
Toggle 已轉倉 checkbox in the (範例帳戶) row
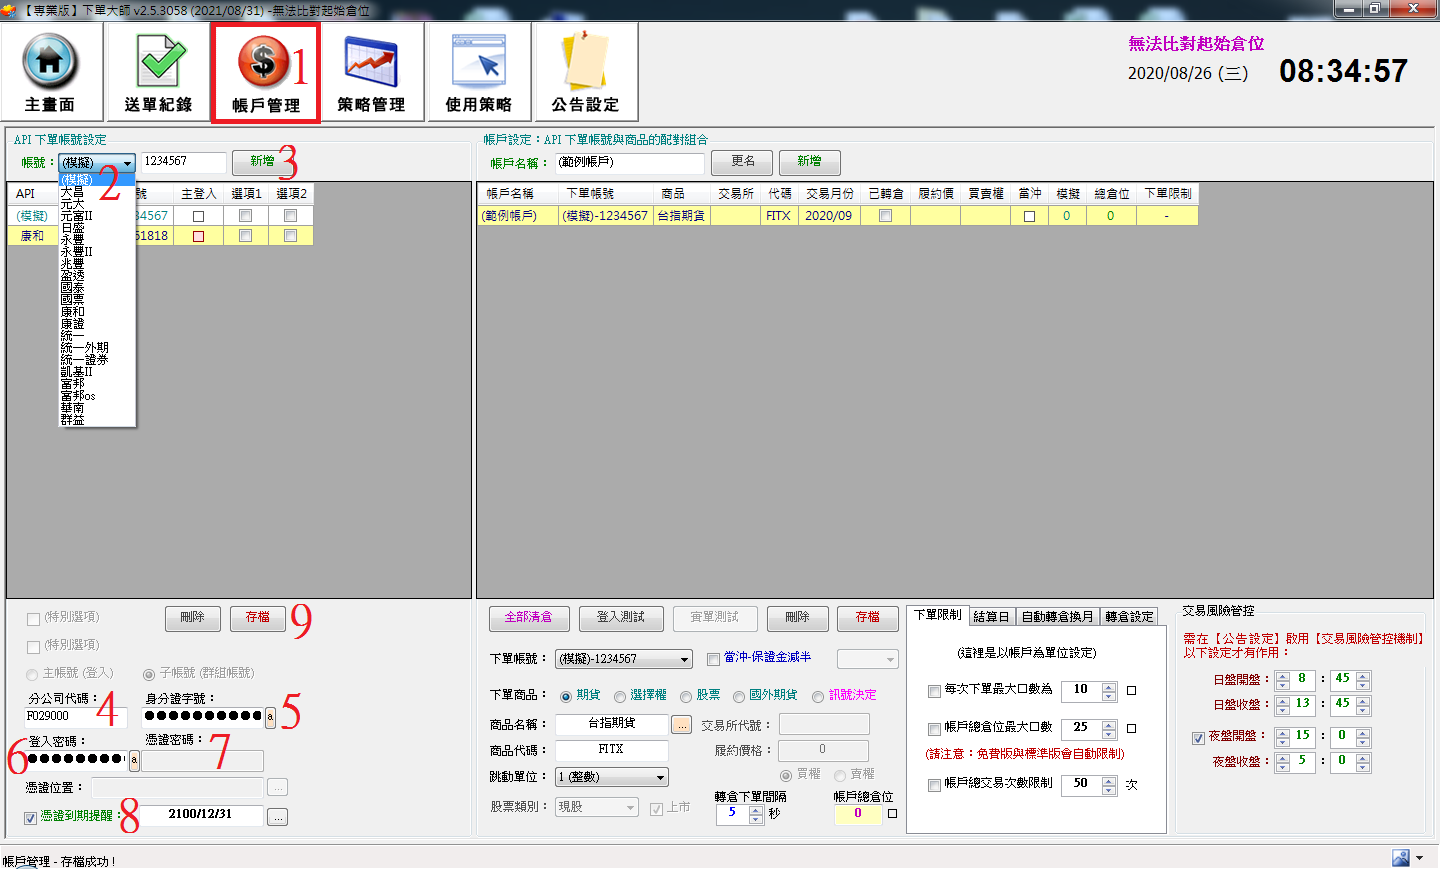coord(885,216)
